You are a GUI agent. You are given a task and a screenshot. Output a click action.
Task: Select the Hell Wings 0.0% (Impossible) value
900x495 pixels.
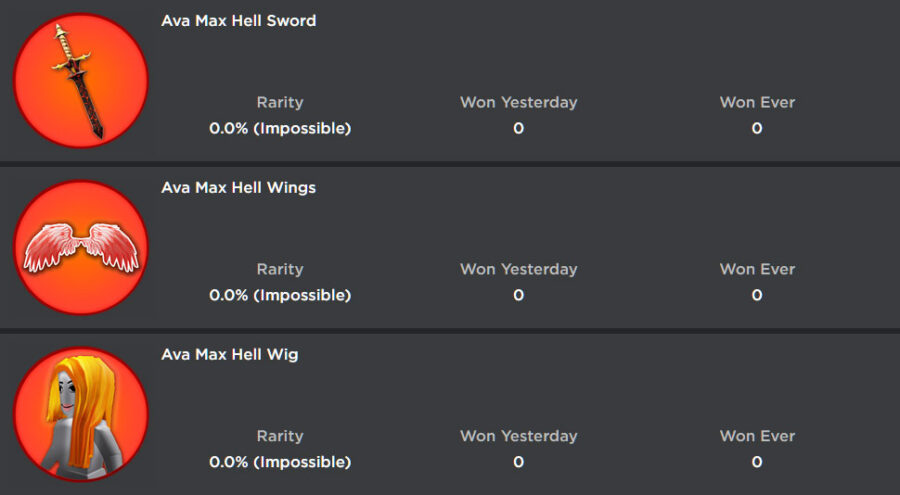pos(280,295)
